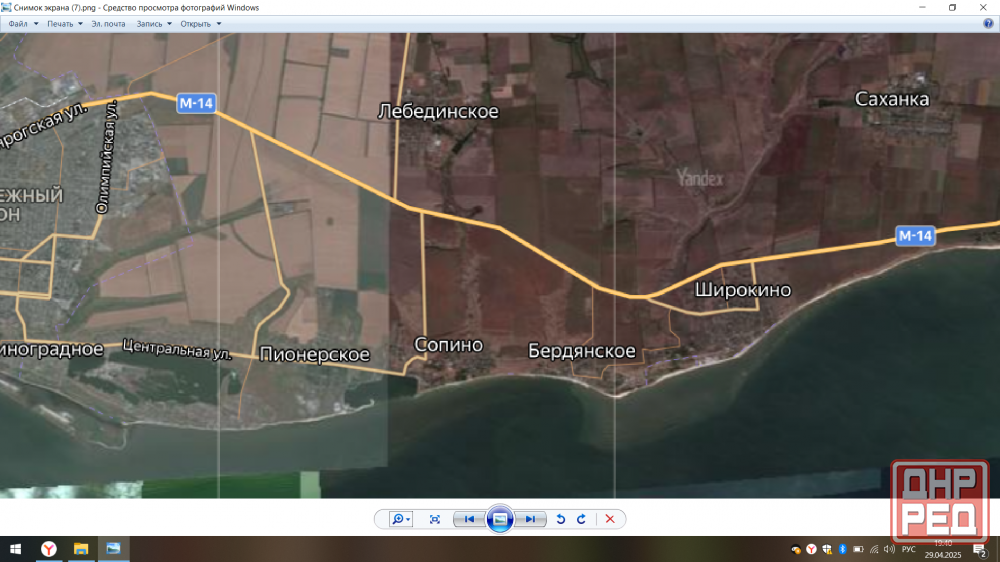
Task: Switch the РУС input language indicator
Action: (x=908, y=549)
